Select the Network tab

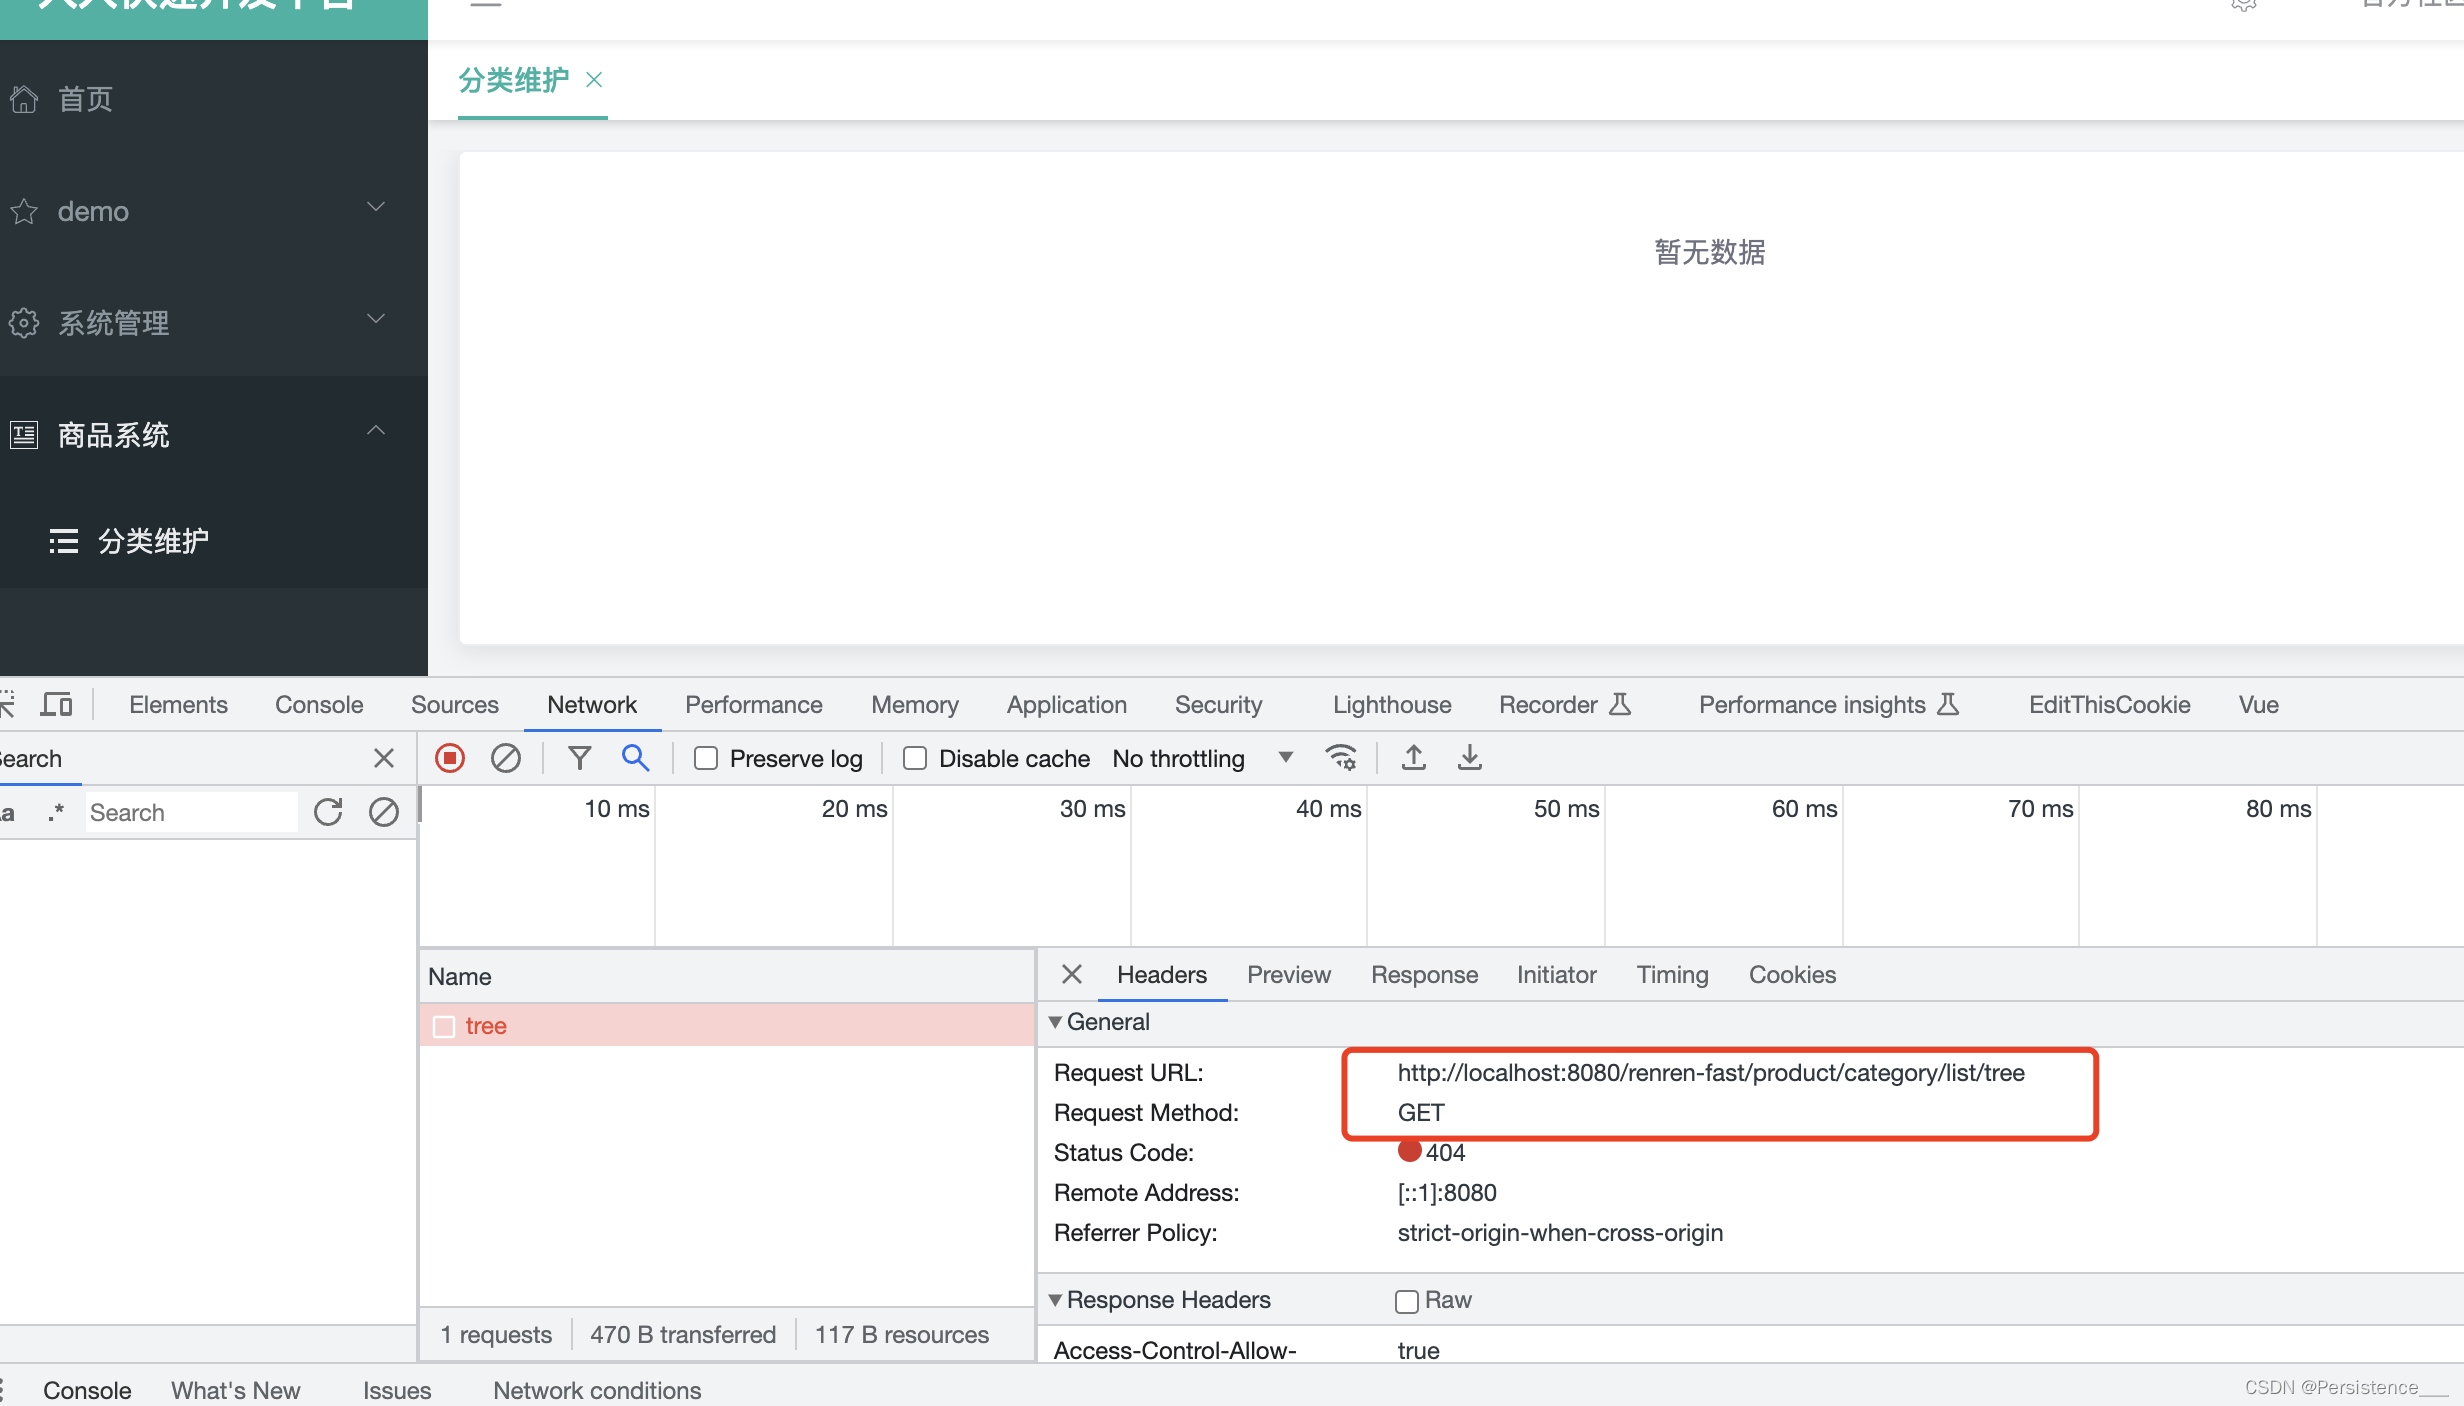592,704
